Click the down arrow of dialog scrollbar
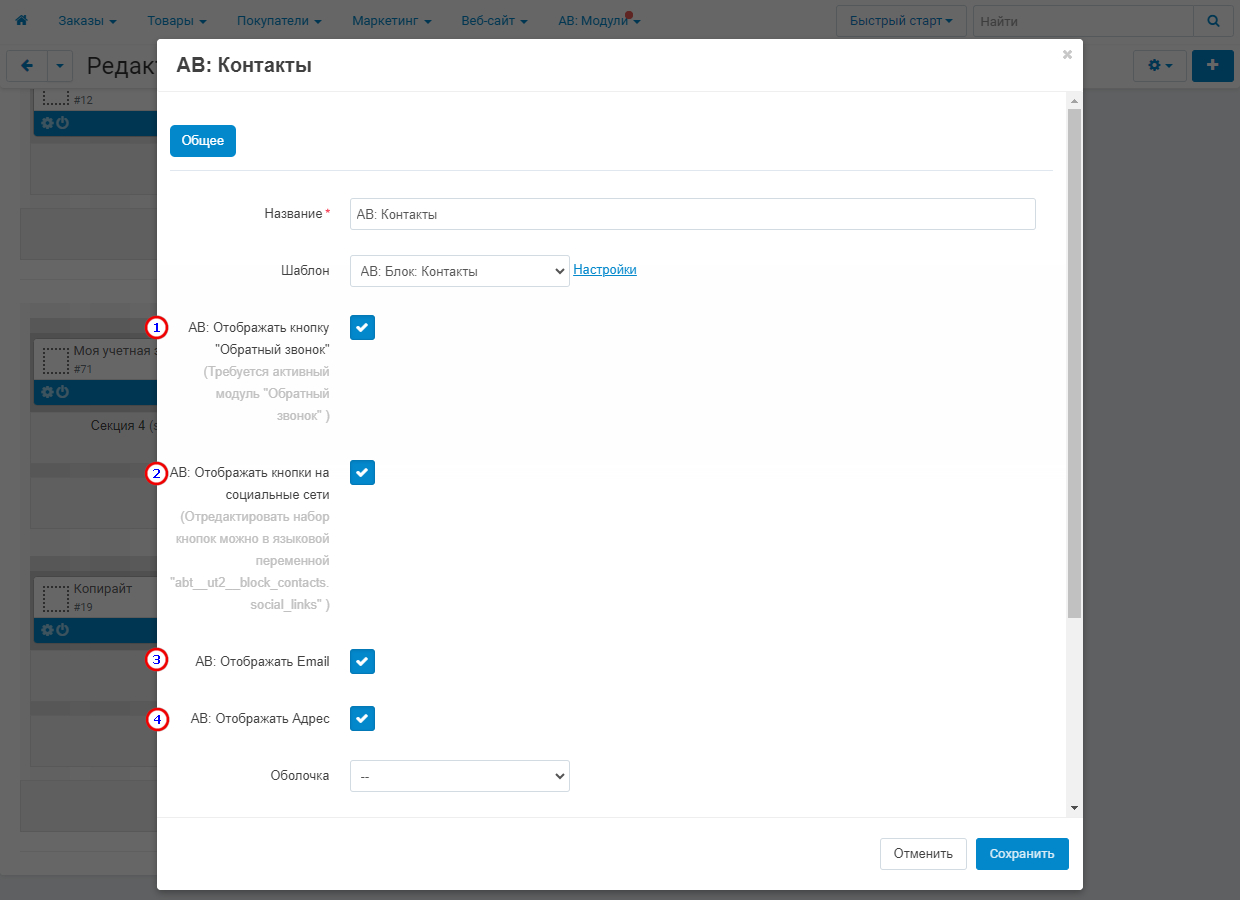Image resolution: width=1240 pixels, height=900 pixels. coord(1074,807)
